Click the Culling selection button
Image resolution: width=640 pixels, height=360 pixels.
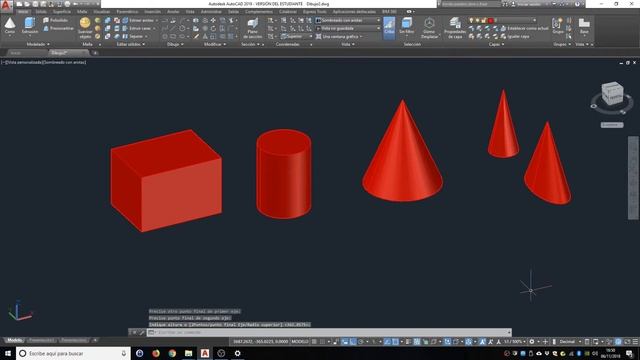tap(389, 28)
